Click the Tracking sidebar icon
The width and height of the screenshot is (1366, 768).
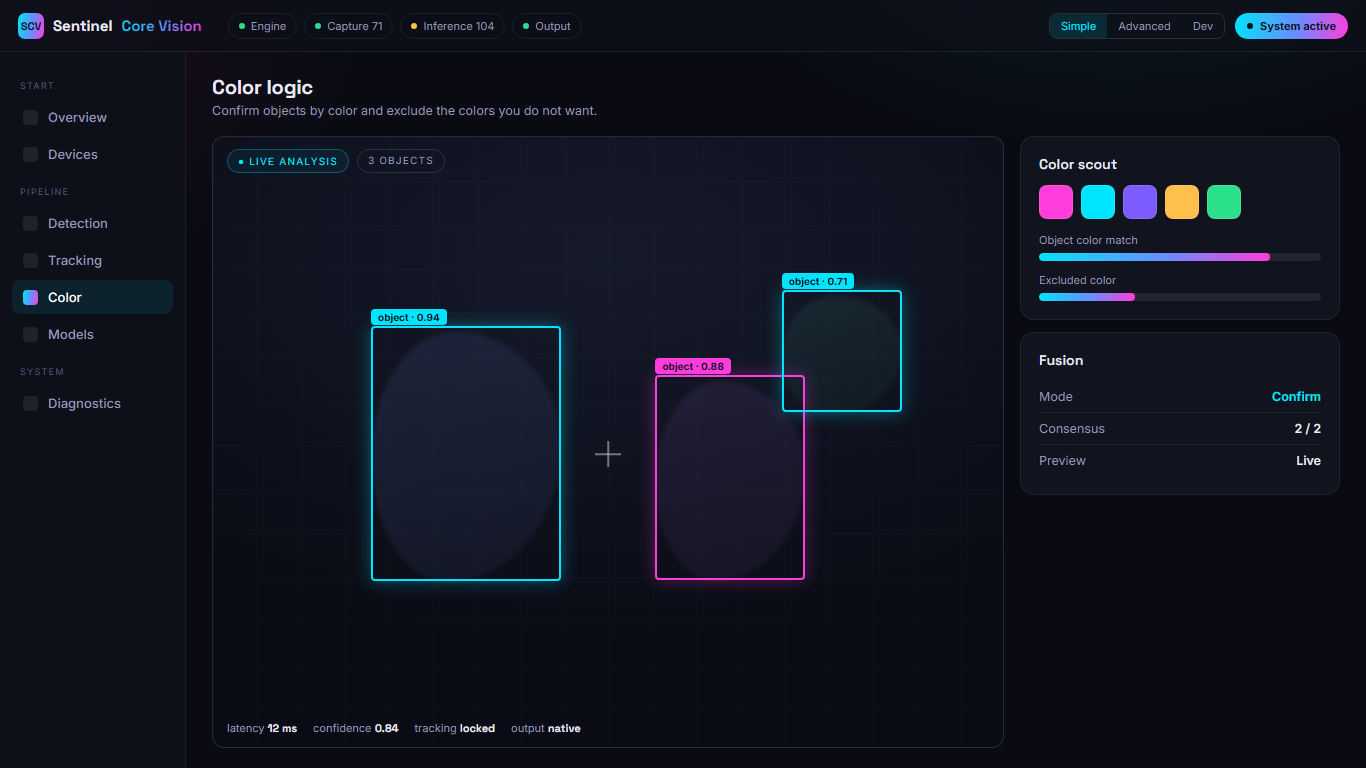[x=30, y=260]
